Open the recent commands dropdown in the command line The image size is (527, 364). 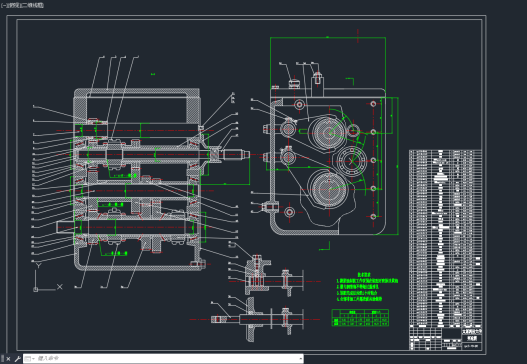point(30,359)
